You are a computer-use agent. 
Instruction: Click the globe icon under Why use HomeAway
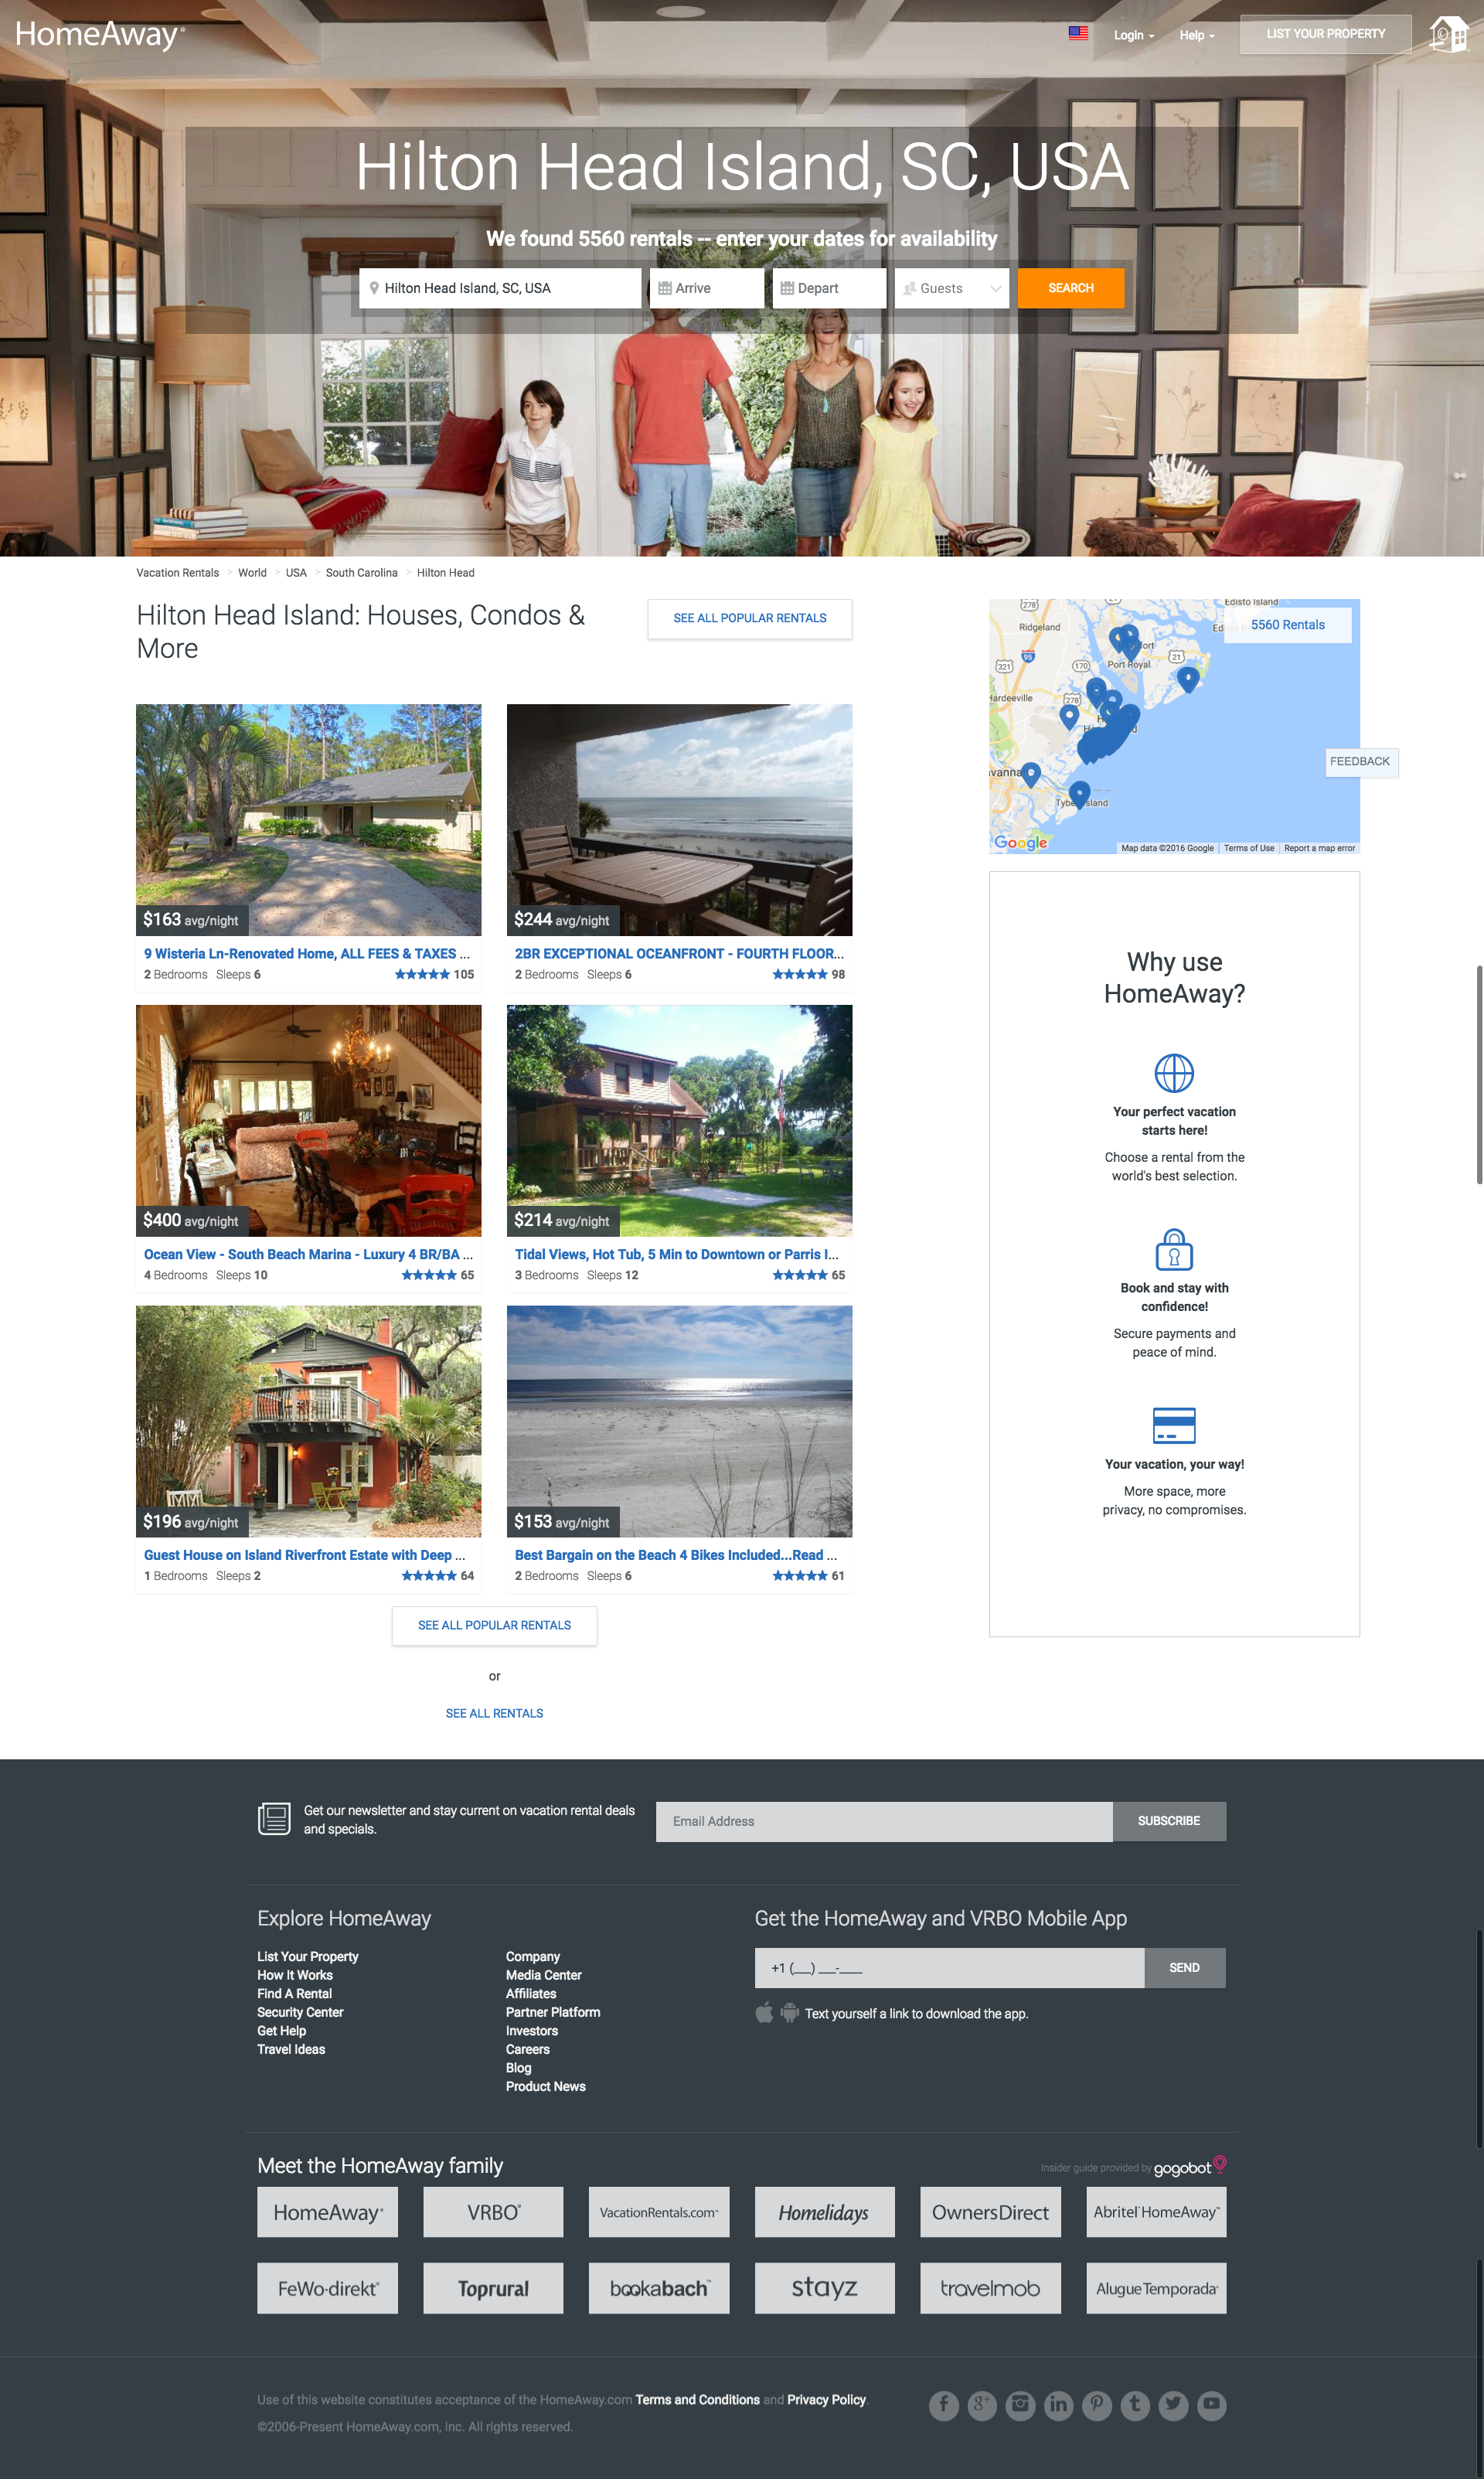(x=1174, y=1073)
